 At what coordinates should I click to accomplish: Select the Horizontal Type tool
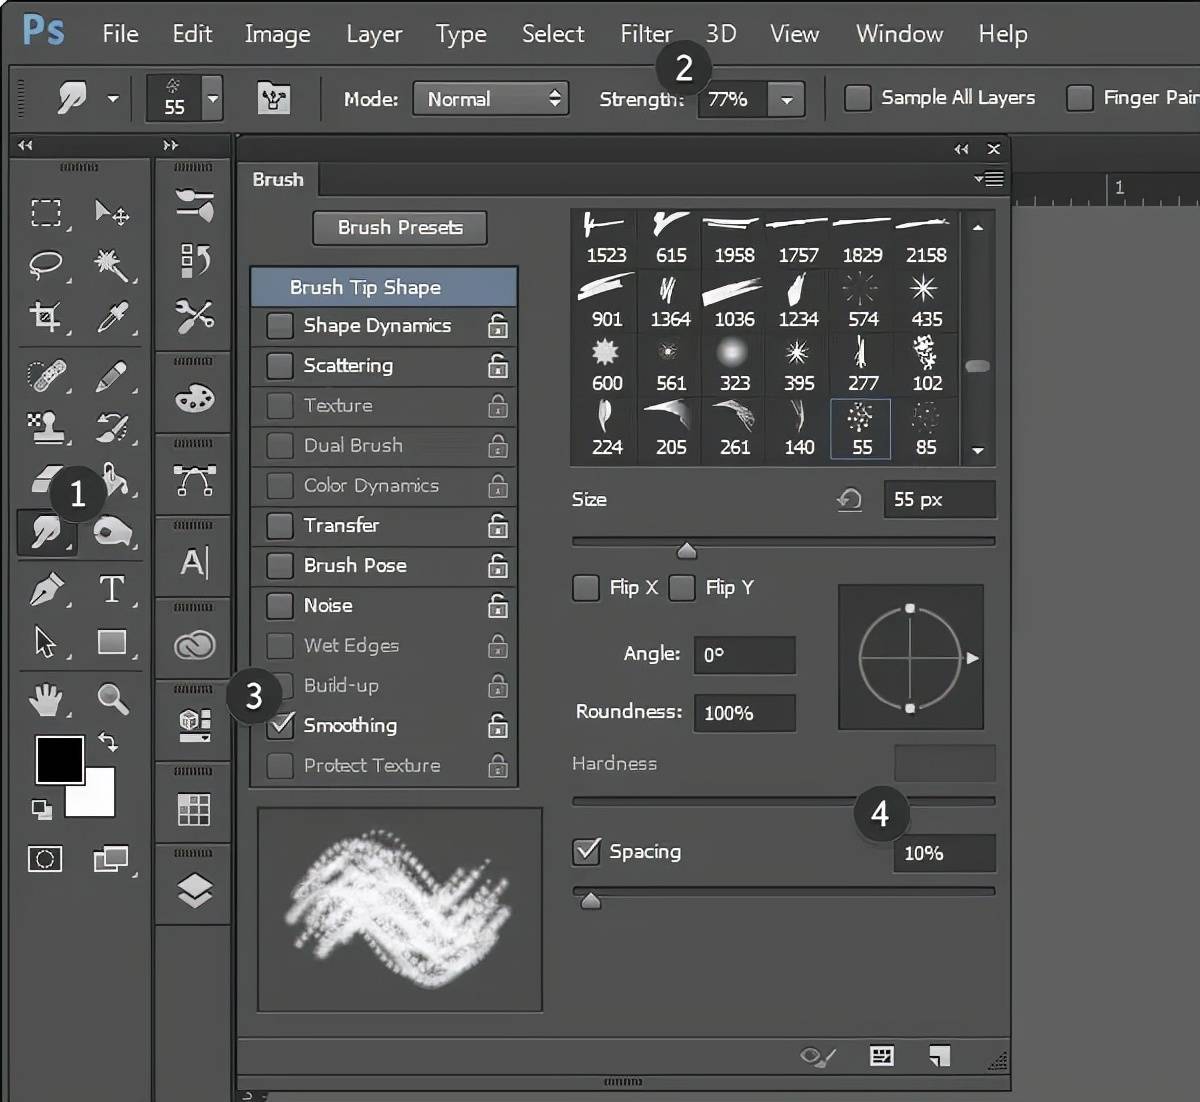(x=111, y=589)
